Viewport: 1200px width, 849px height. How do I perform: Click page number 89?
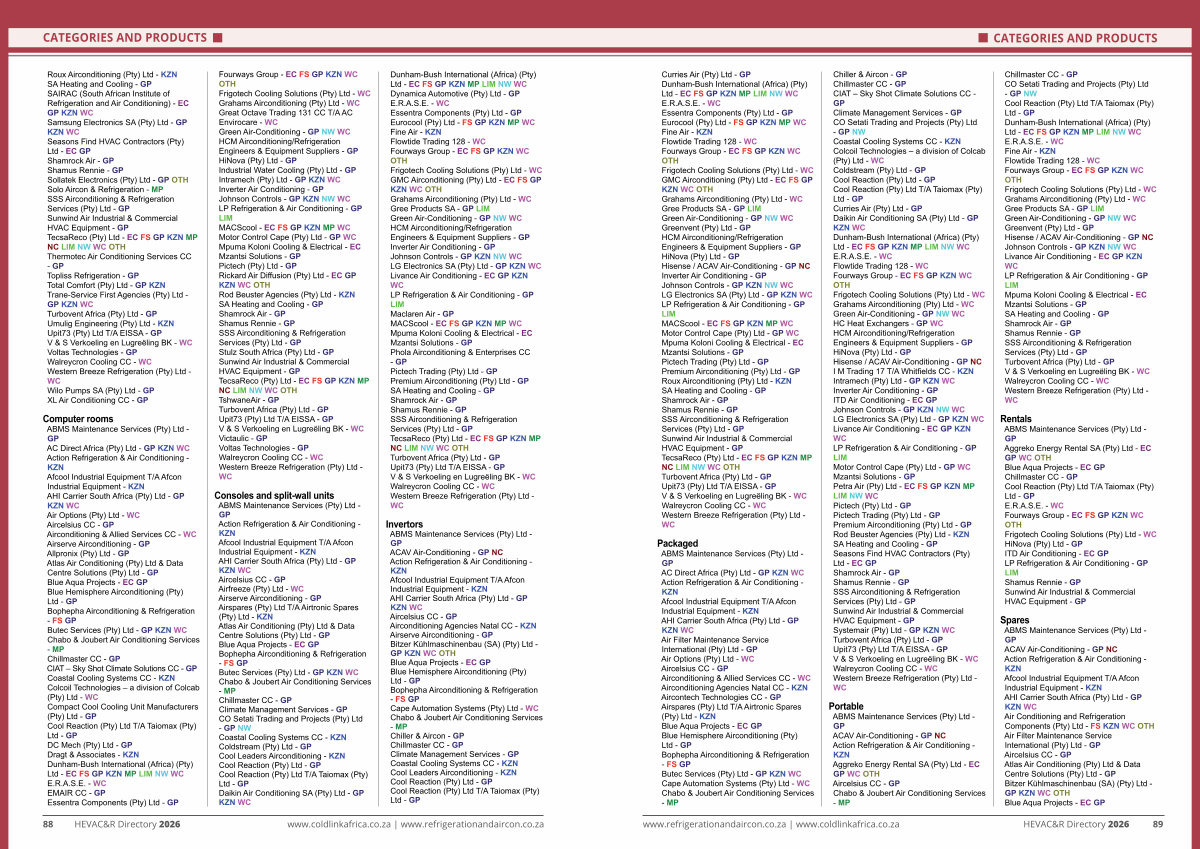point(1157,824)
